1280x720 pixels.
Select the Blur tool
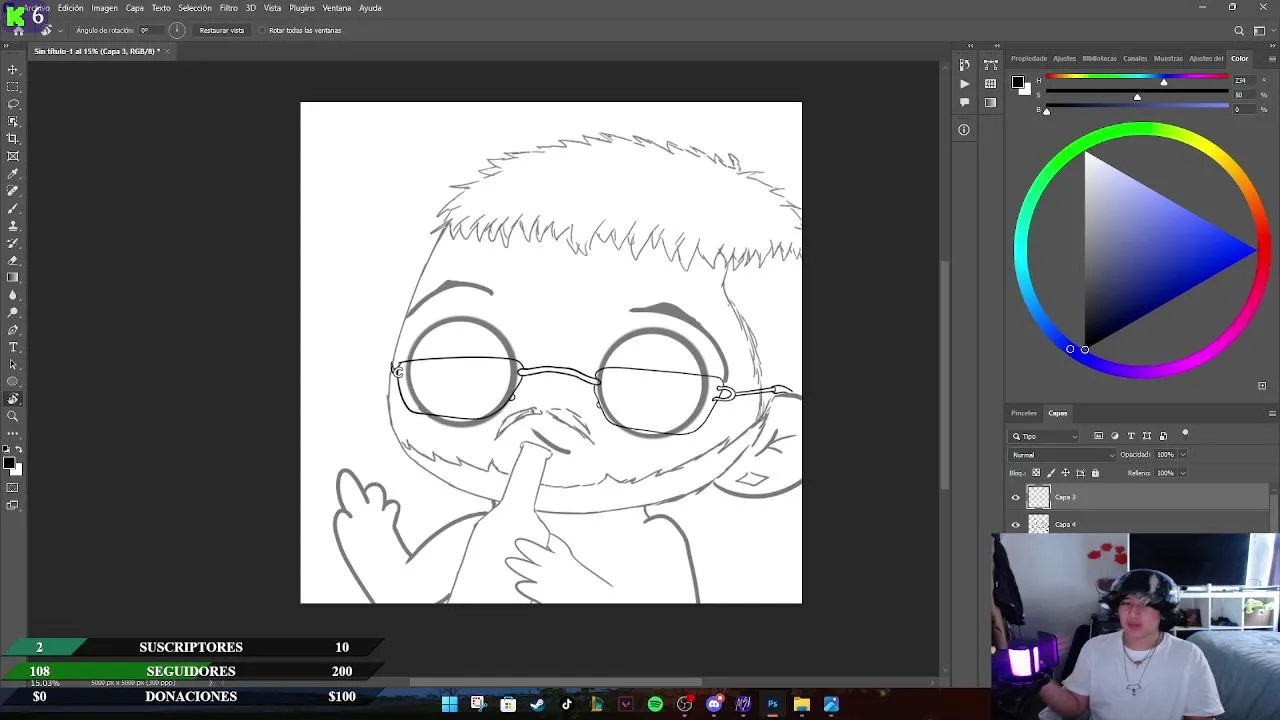(x=13, y=295)
